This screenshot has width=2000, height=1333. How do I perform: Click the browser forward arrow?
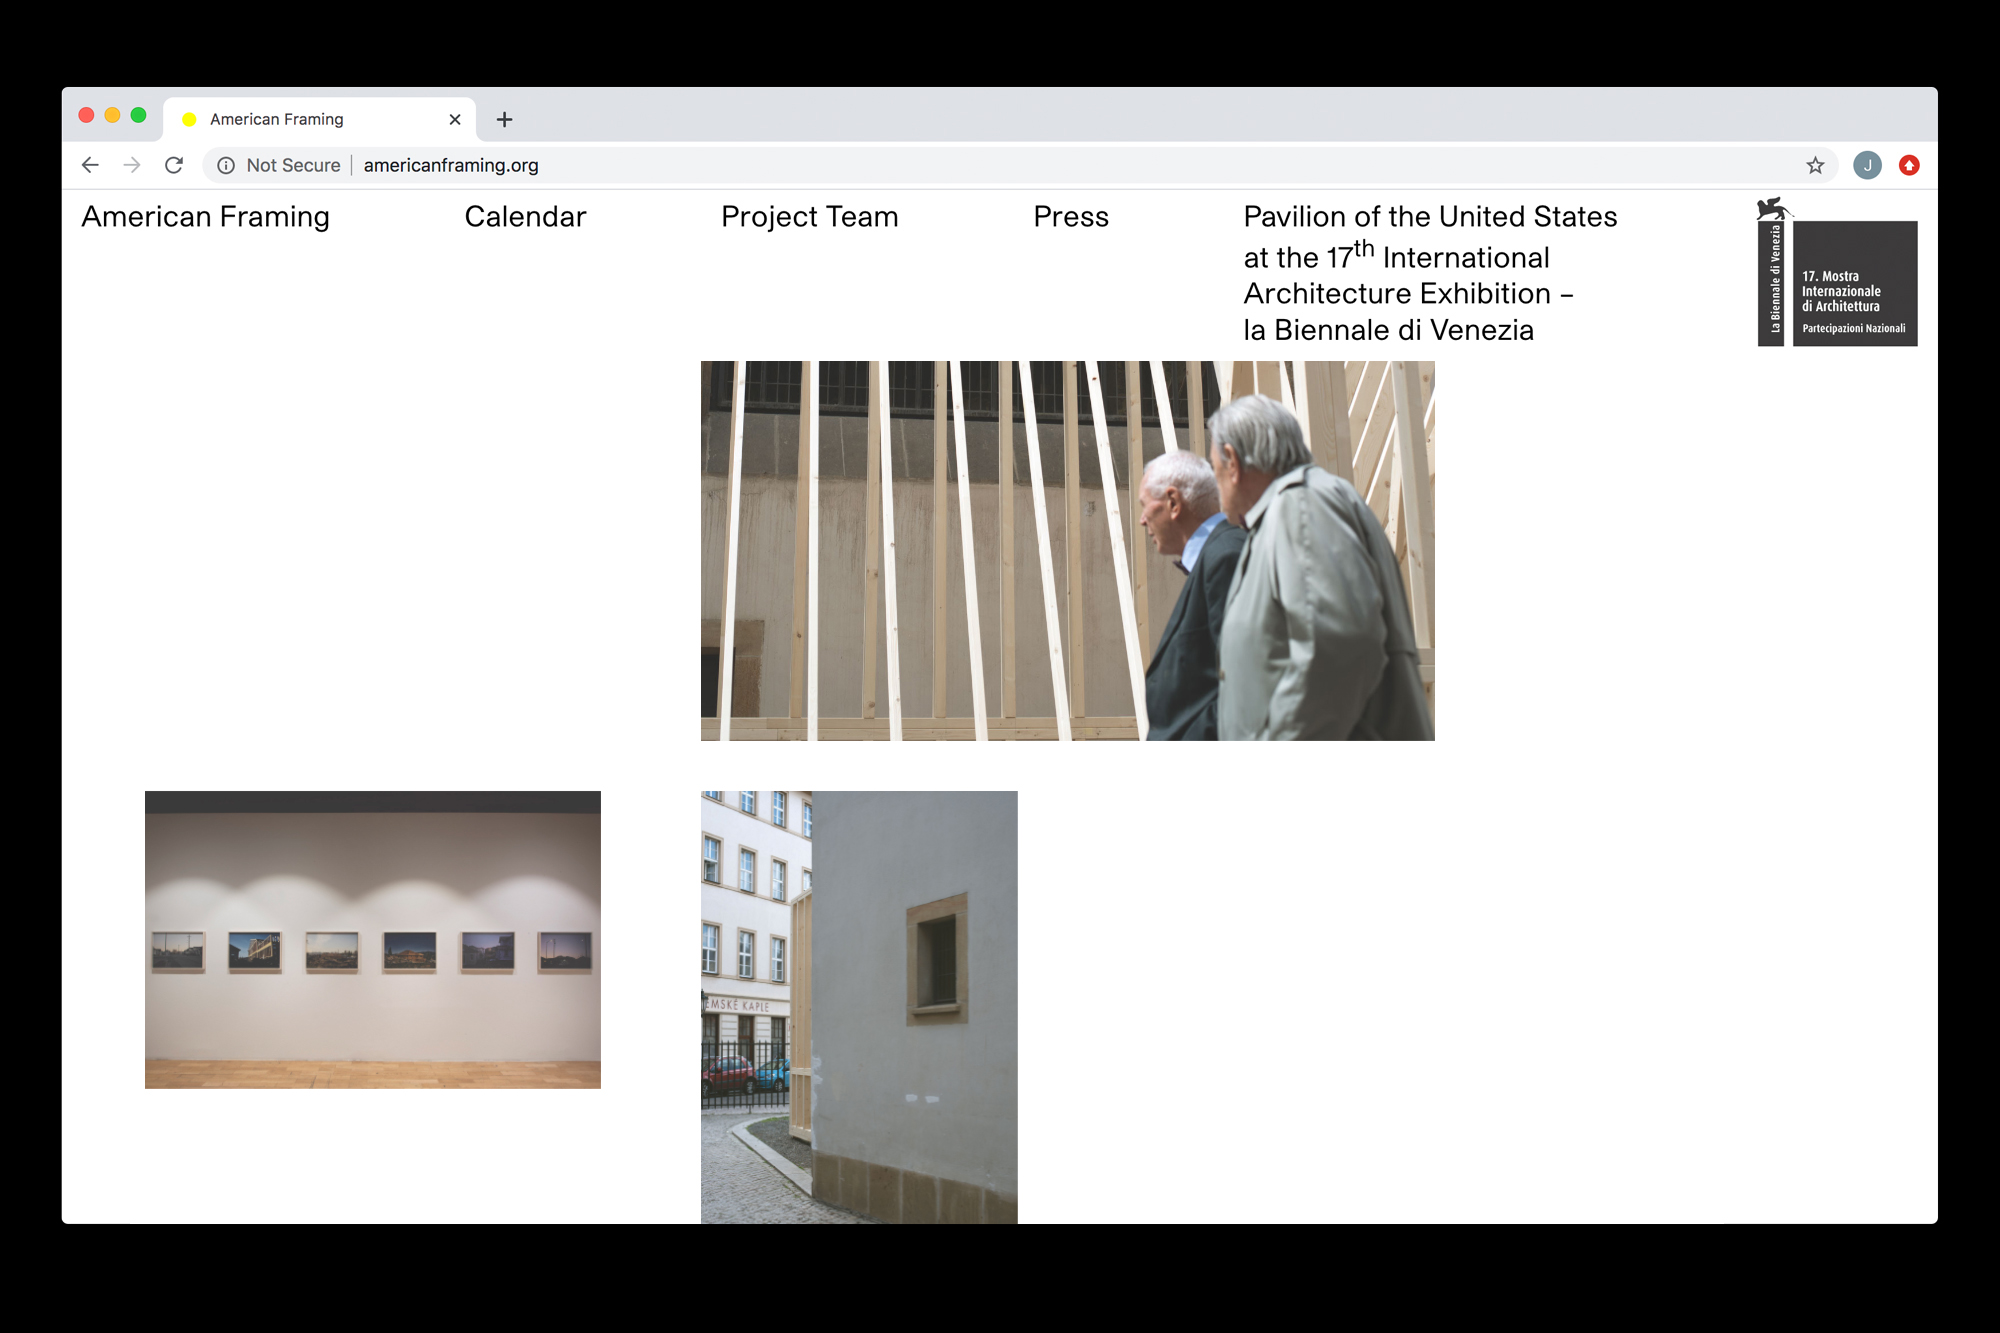(132, 165)
